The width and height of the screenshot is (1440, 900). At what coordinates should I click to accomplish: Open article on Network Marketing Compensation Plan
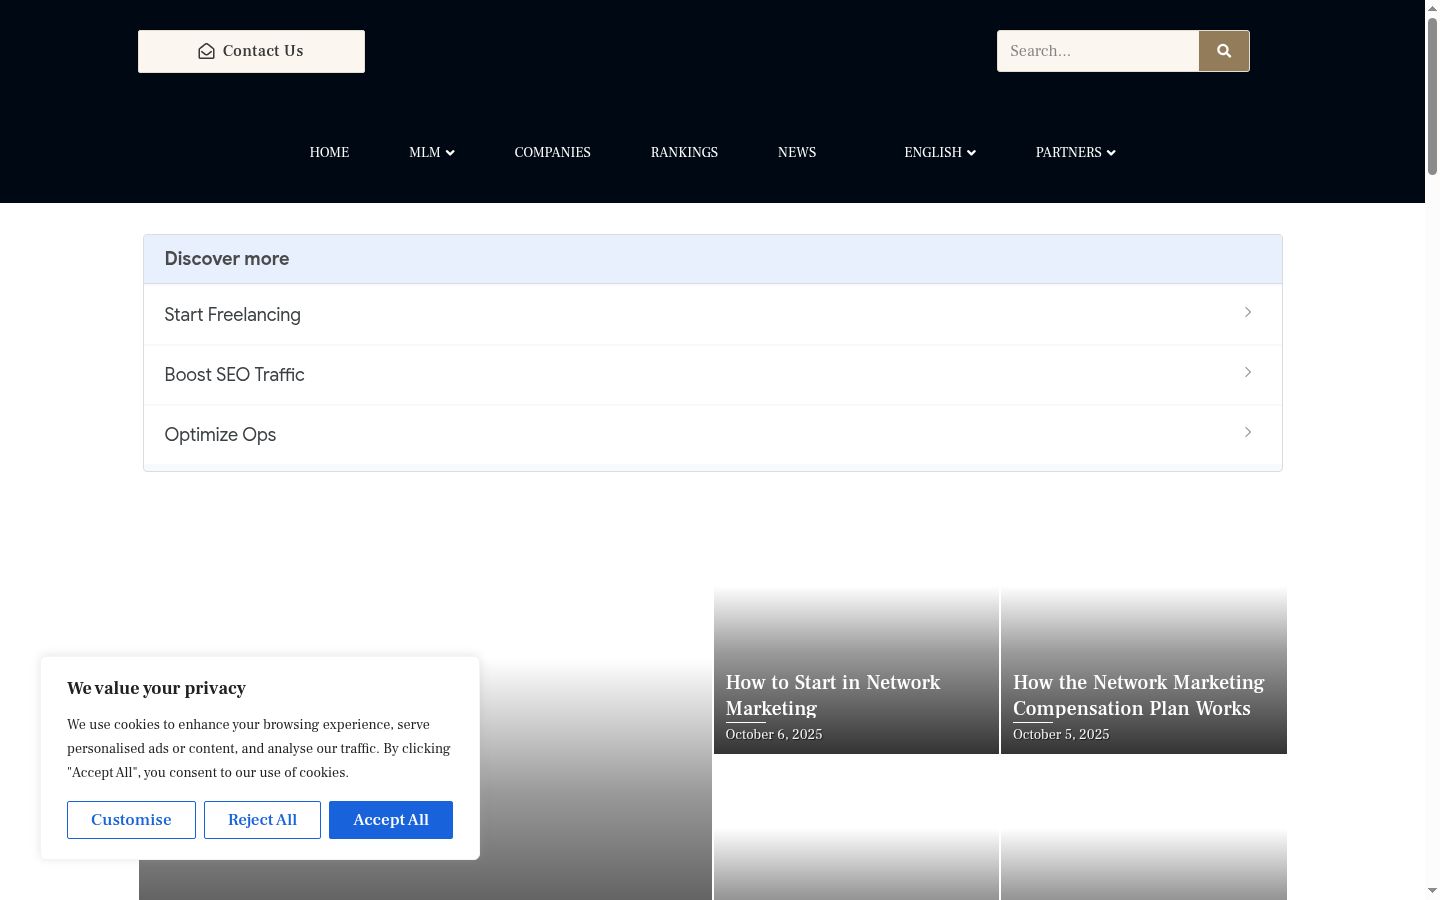(1139, 695)
